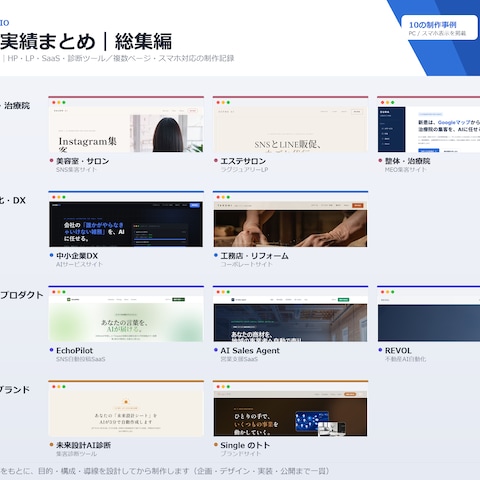Click the 不動産AI自動化 subtitle
480x480 pixels.
point(405,359)
